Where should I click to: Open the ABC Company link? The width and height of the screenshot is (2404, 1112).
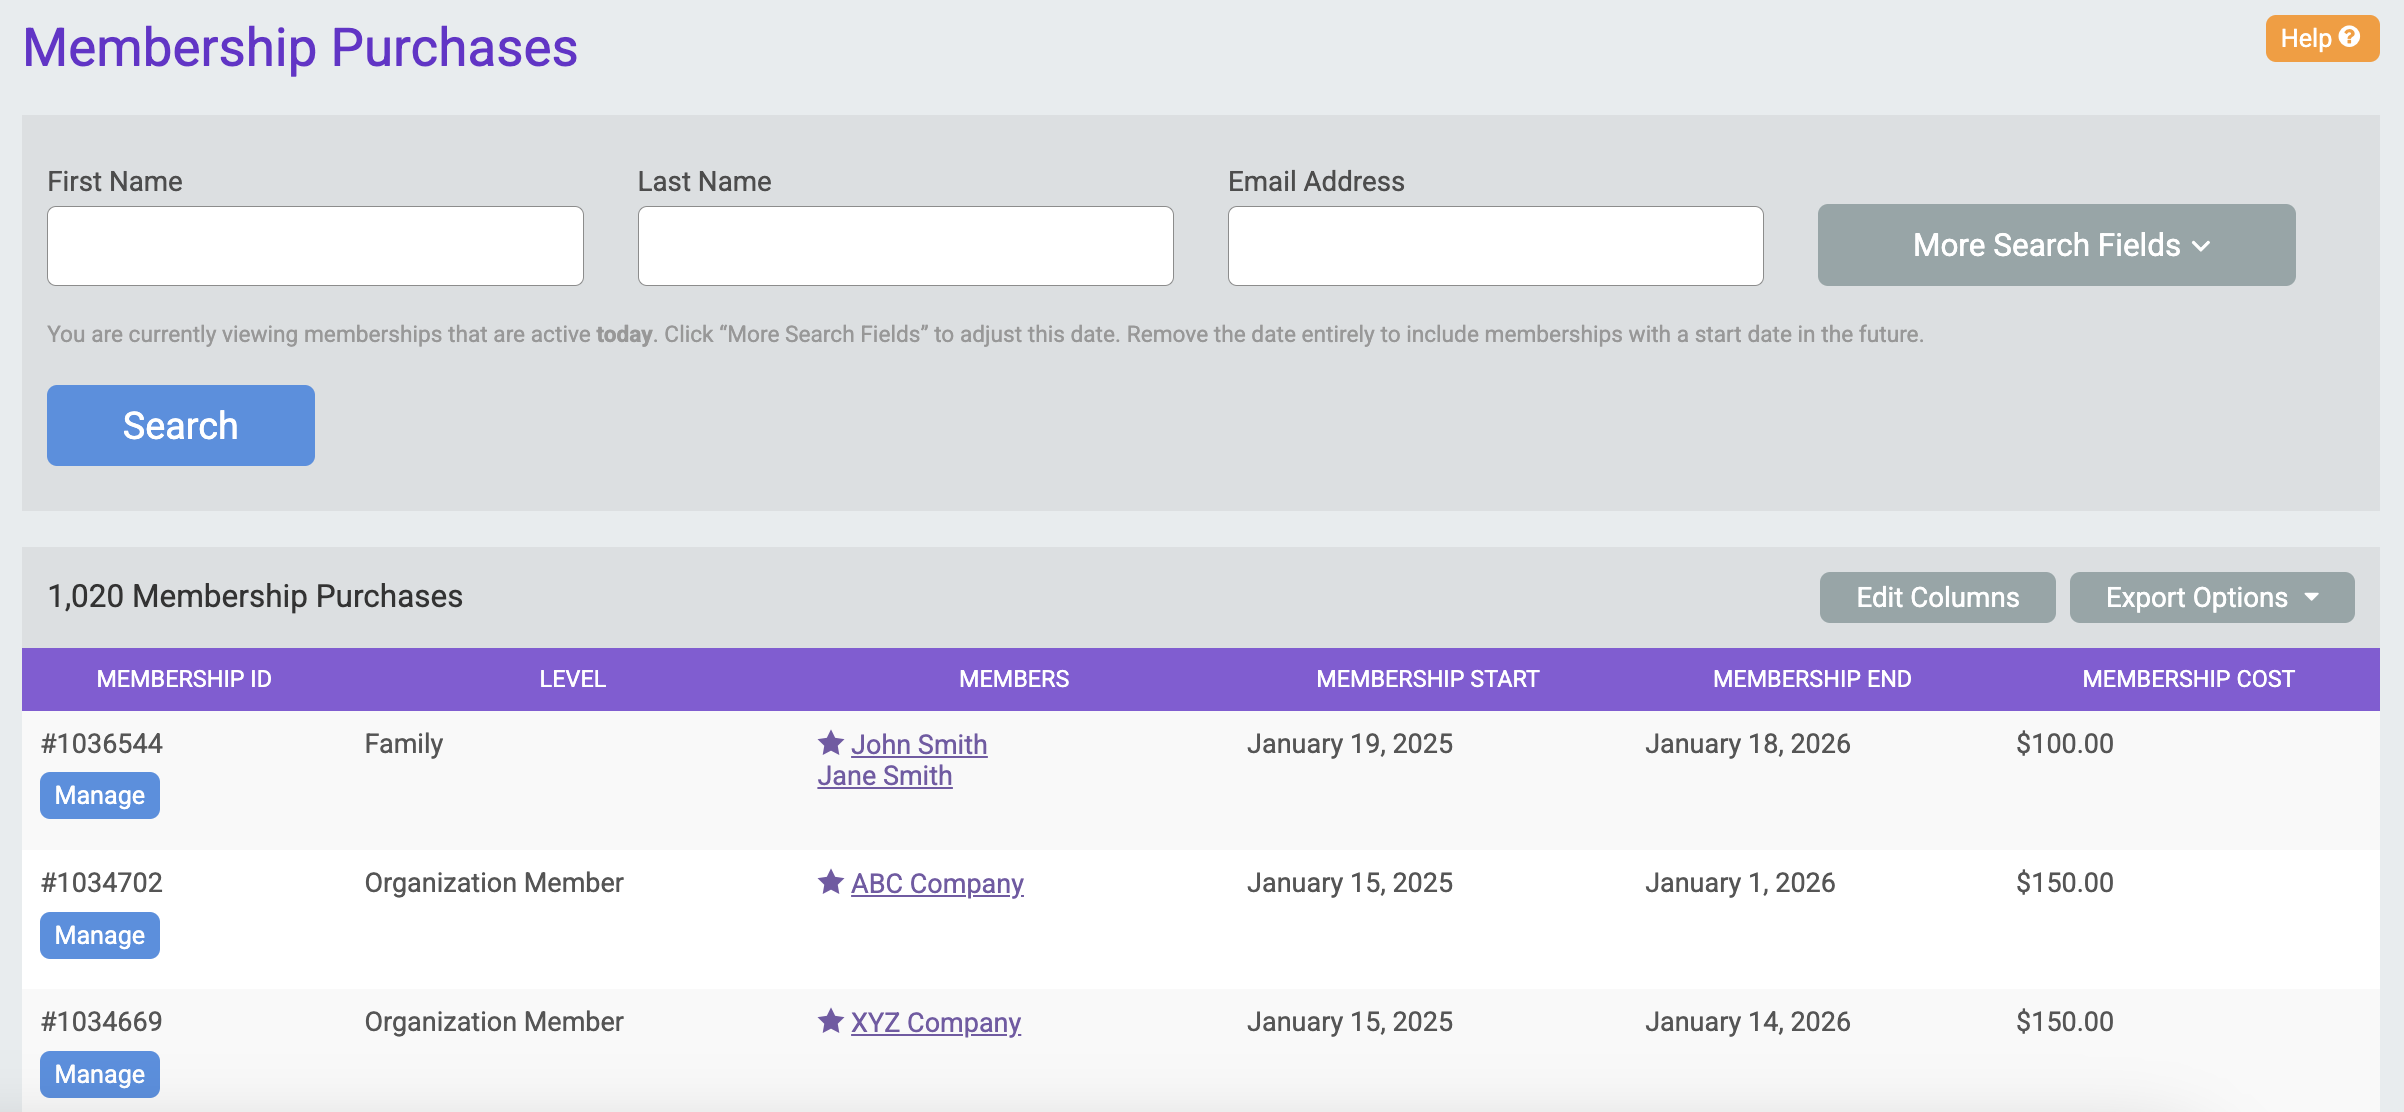tap(937, 884)
